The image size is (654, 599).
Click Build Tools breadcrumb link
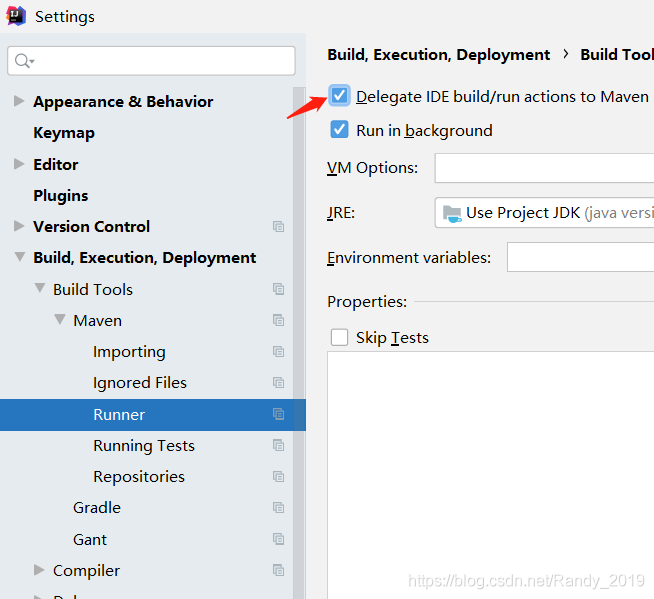617,55
